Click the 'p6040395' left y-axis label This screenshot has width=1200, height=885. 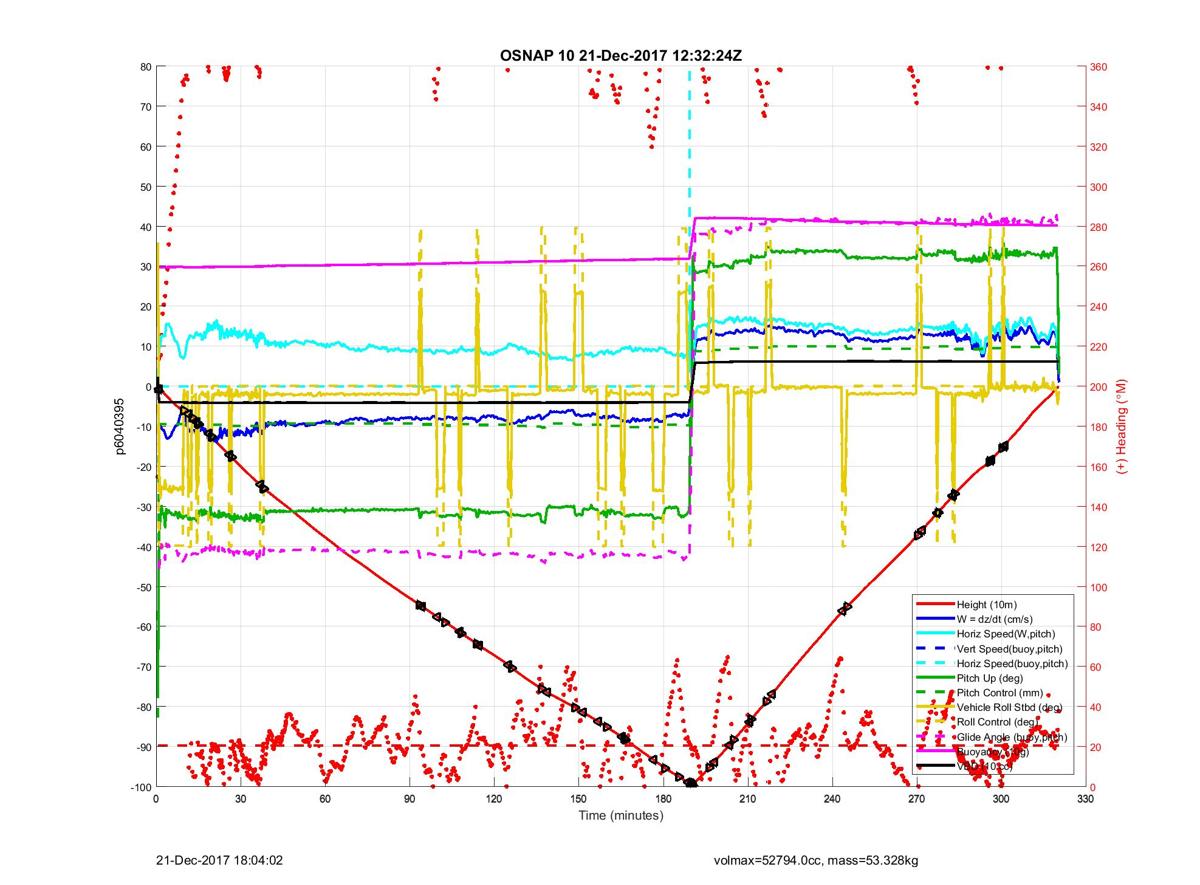click(119, 427)
